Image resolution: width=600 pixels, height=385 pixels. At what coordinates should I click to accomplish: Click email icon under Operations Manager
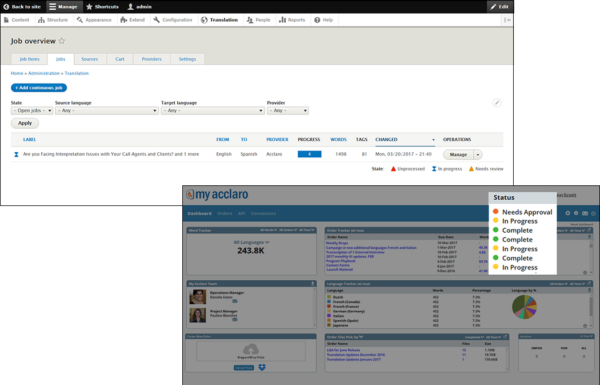click(235, 301)
